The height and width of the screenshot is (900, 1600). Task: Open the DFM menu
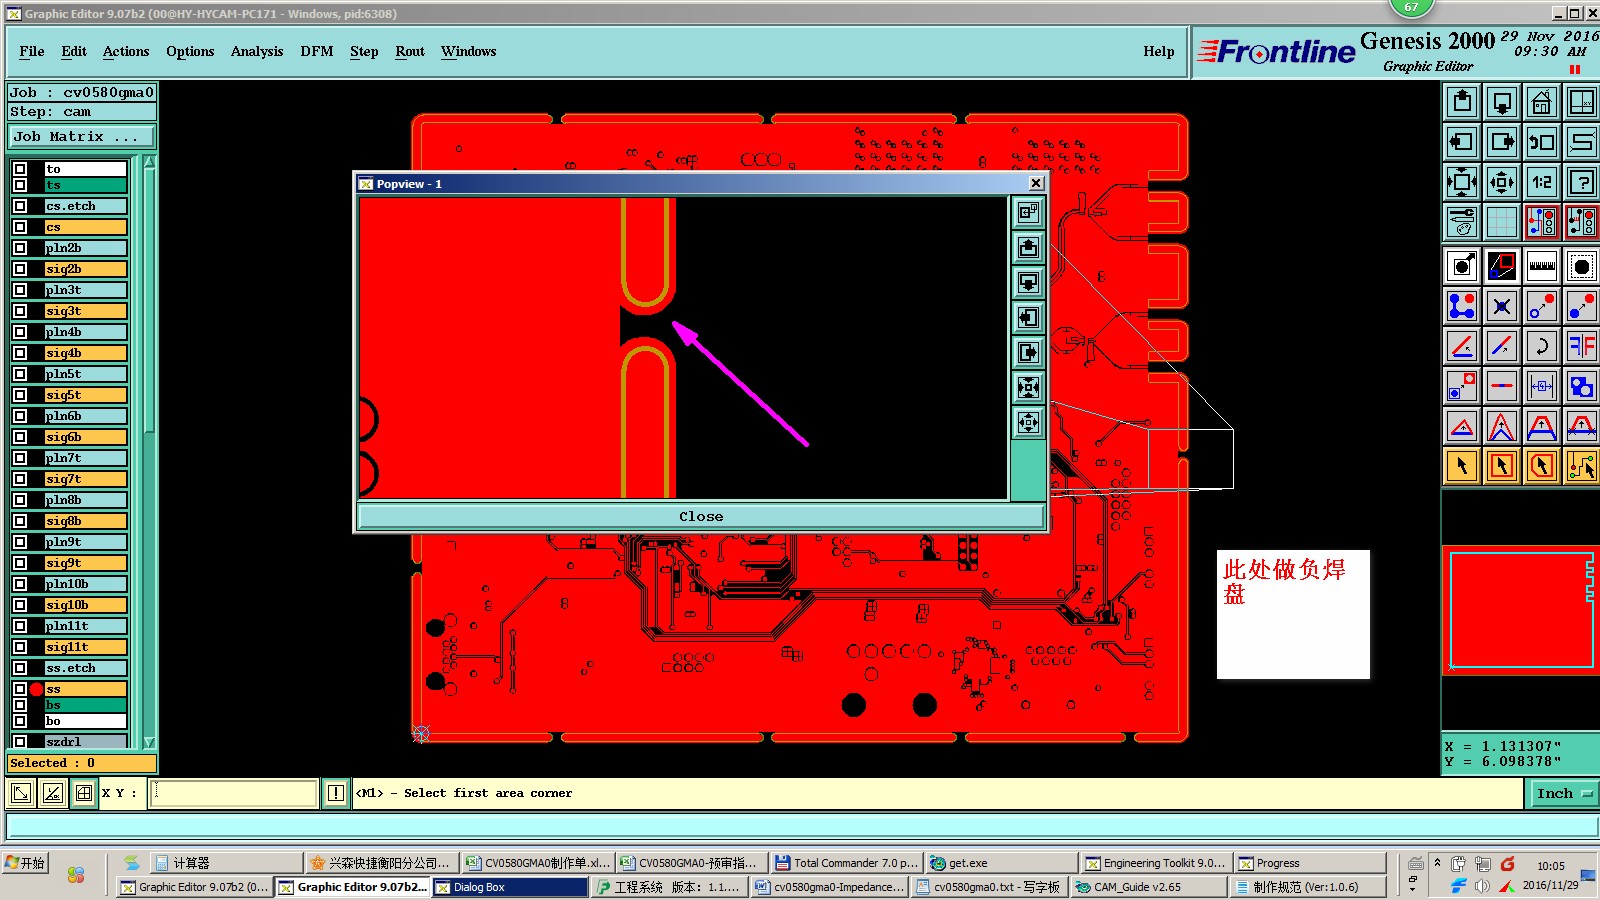point(317,51)
